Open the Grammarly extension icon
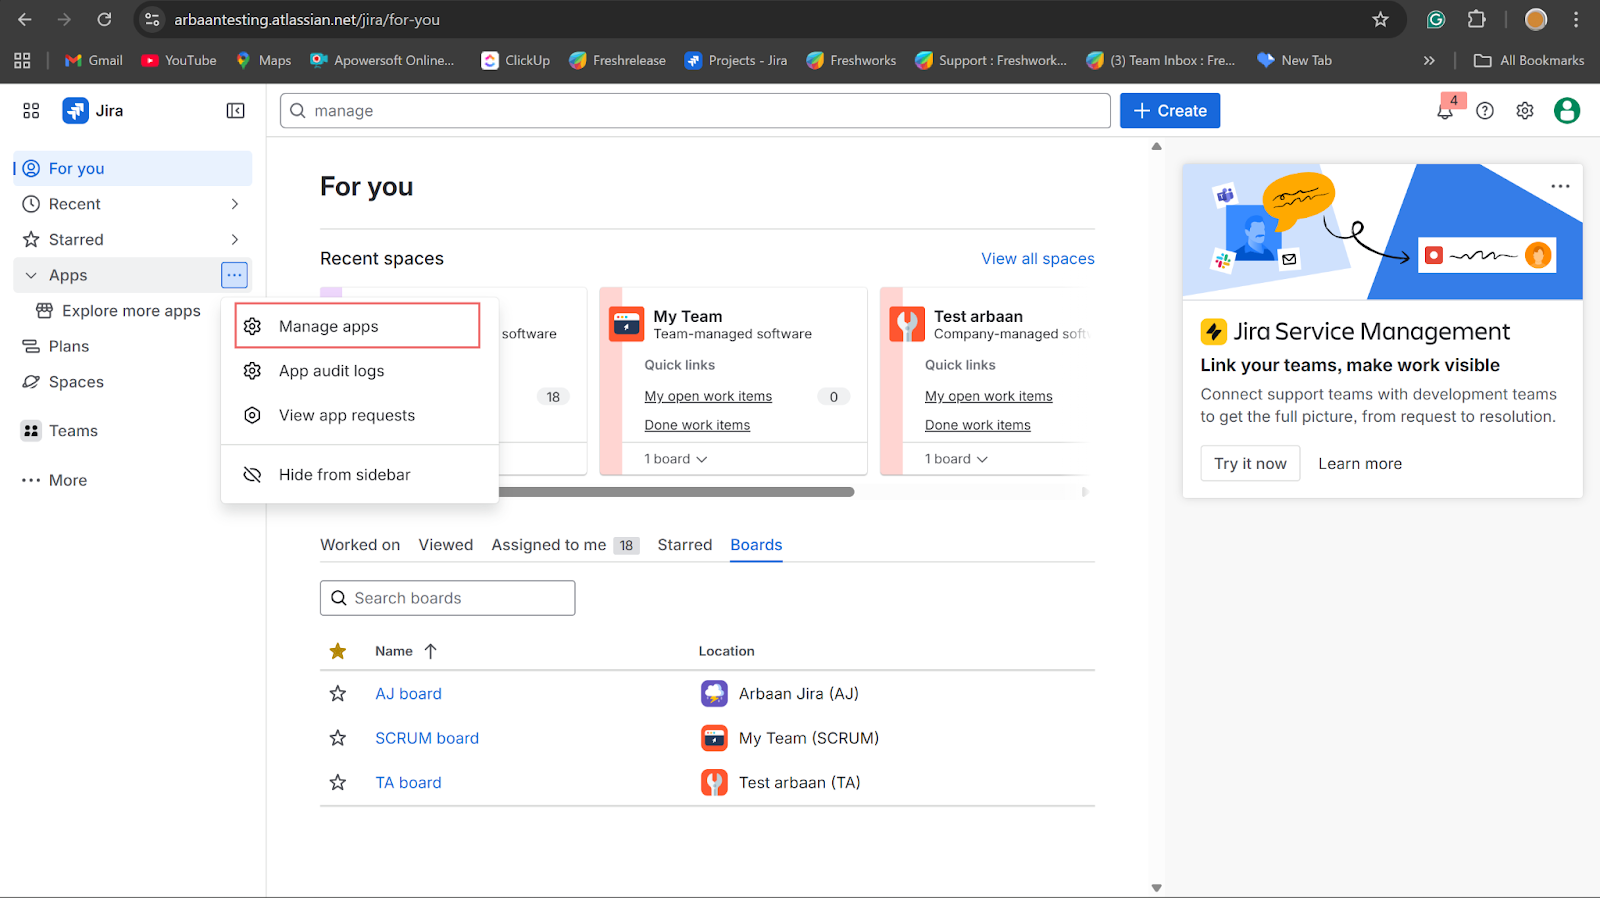Image resolution: width=1600 pixels, height=898 pixels. [1436, 20]
